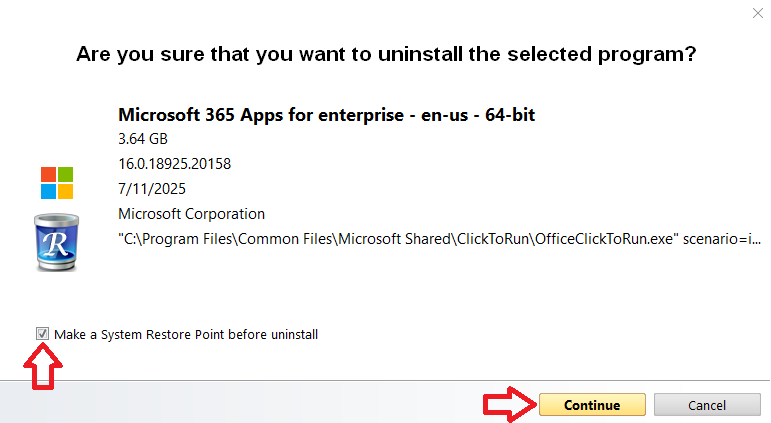The image size is (771, 423).
Task: Click the blue square of the Microsoft logo
Action: coord(48,191)
